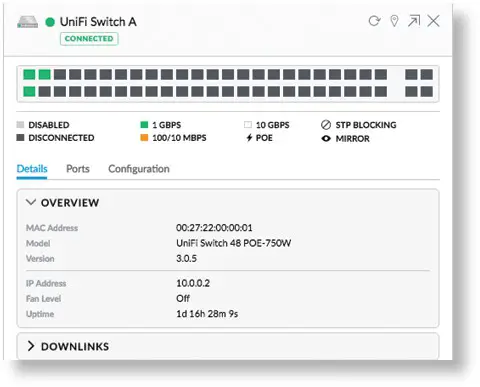The image size is (480, 387).
Task: Click the Disconnected dark gray legend swatch
Action: click(20, 137)
